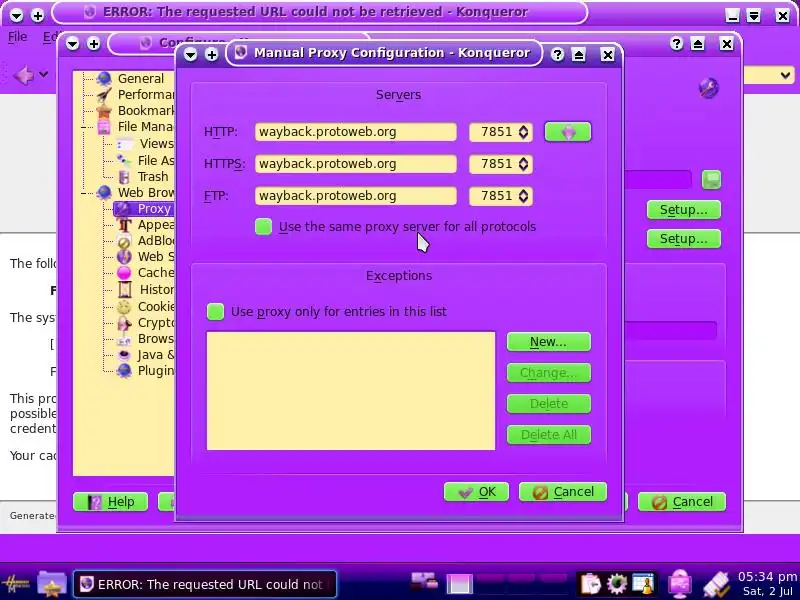Click Cancel in the Configure window
The width and height of the screenshot is (800, 600).
pos(682,502)
